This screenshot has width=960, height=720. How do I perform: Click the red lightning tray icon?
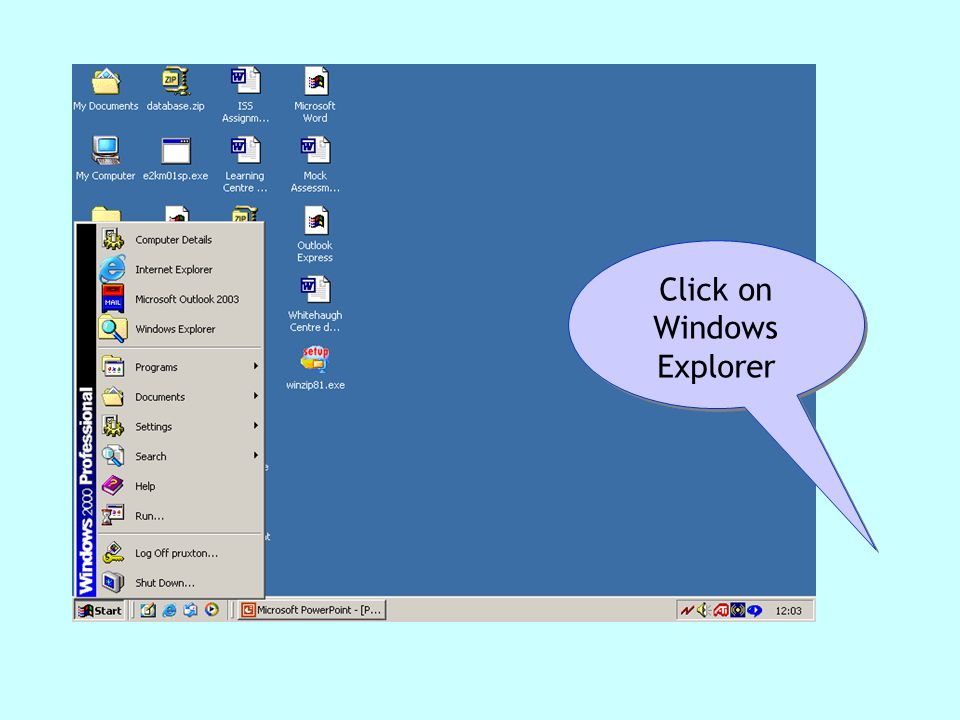(688, 610)
